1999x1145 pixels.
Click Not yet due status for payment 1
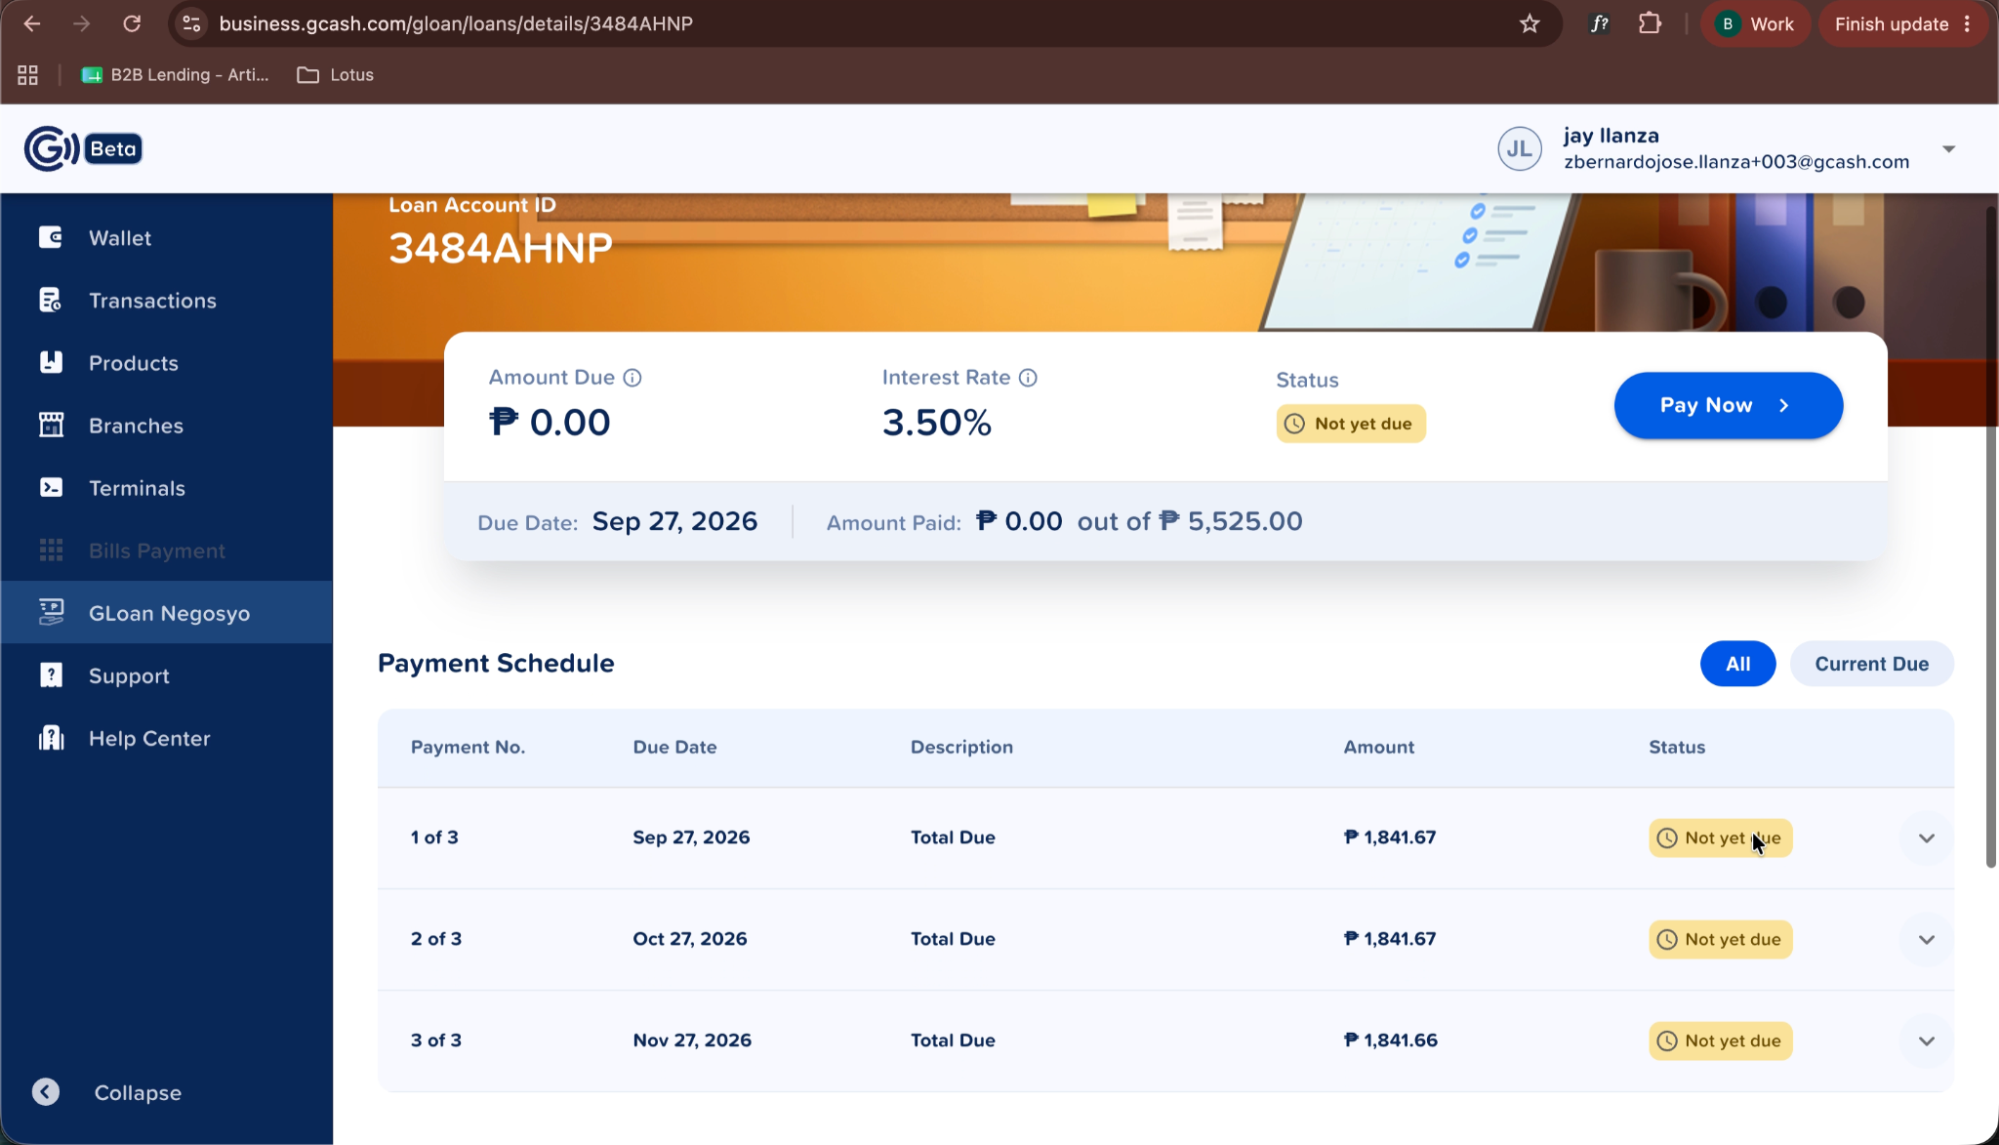(1720, 838)
